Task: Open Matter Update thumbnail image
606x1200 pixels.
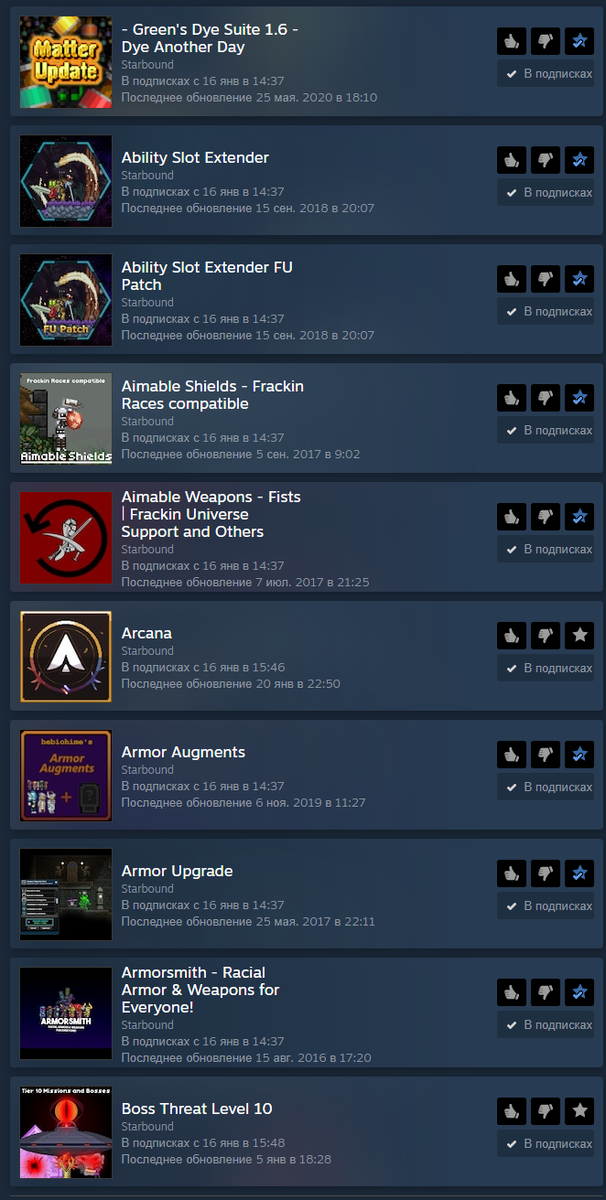Action: (66, 62)
